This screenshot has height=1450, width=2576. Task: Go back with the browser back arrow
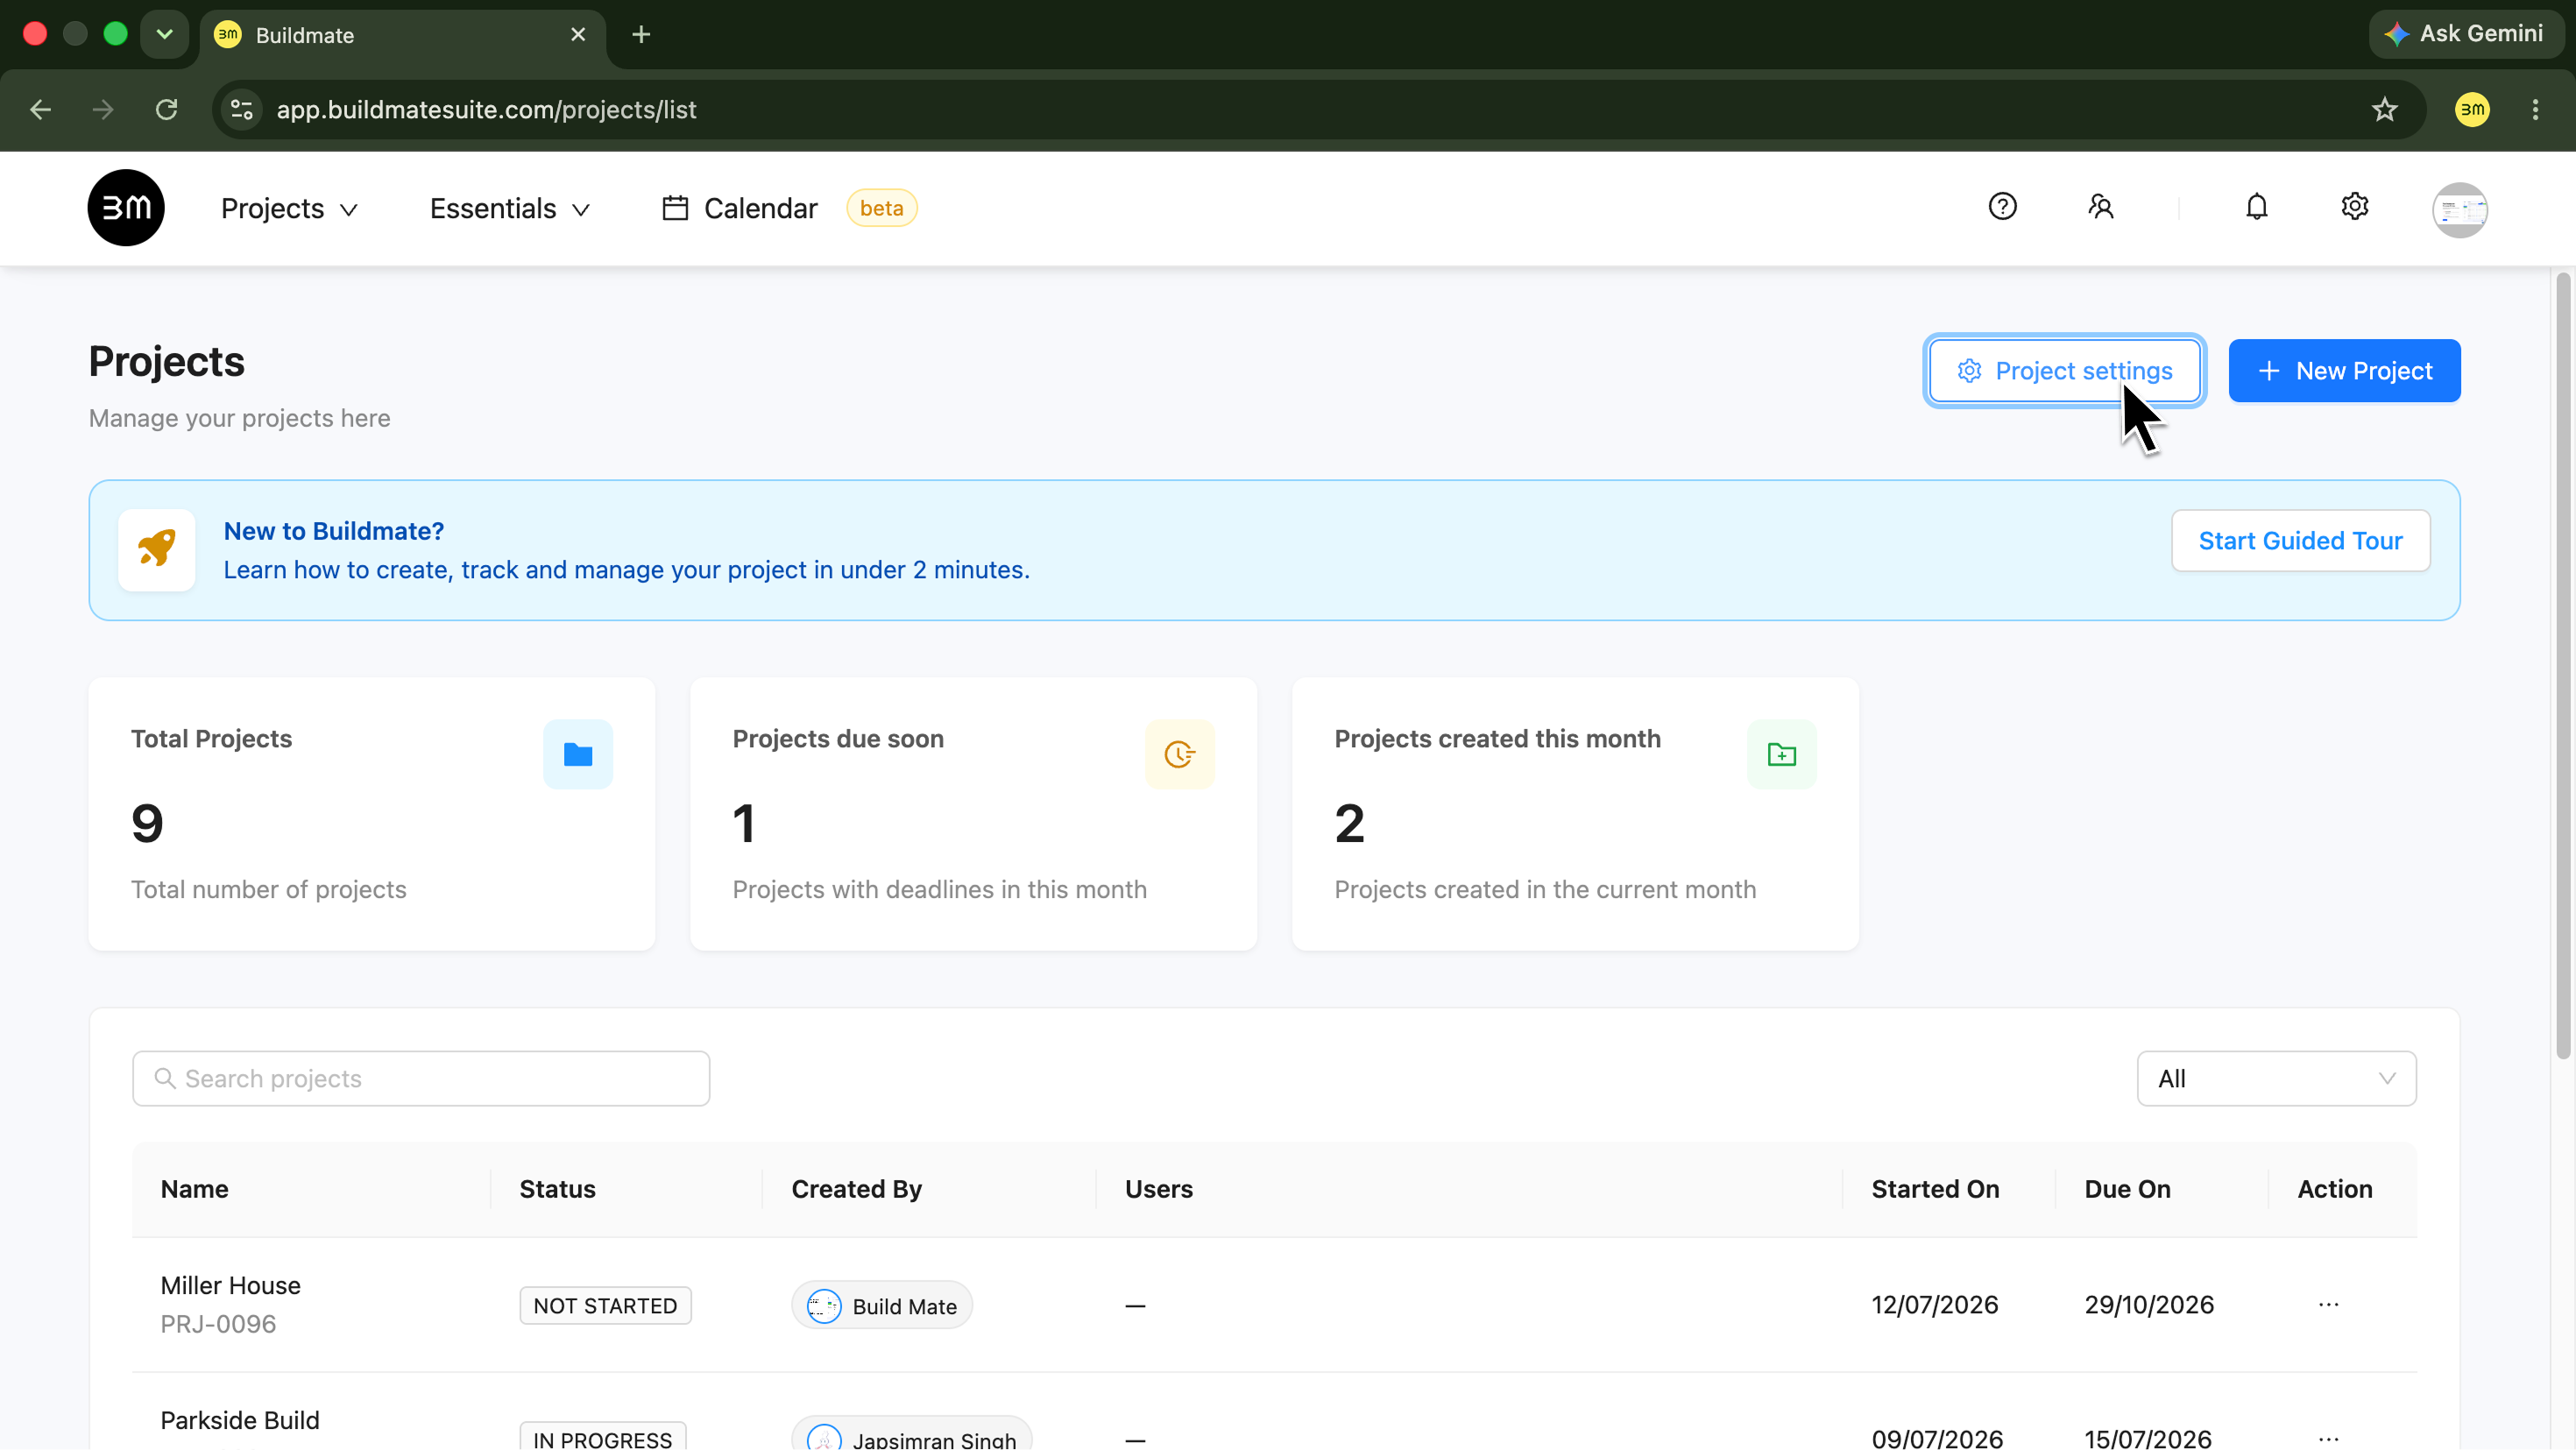(x=41, y=110)
